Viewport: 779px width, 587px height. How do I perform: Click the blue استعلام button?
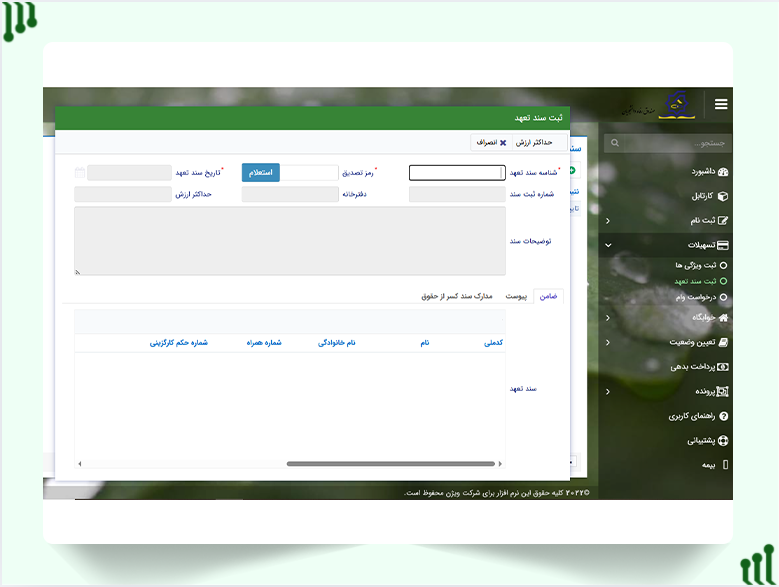(x=260, y=172)
